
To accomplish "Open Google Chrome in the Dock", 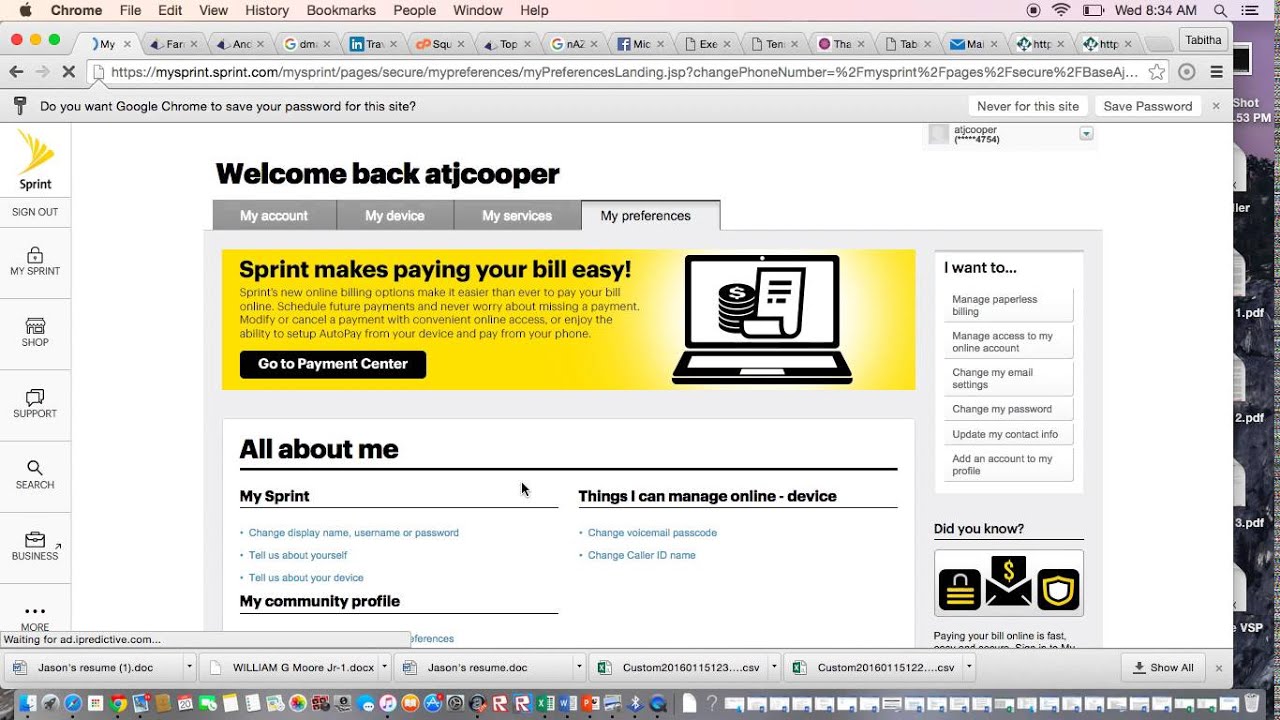I will pyautogui.click(x=118, y=704).
